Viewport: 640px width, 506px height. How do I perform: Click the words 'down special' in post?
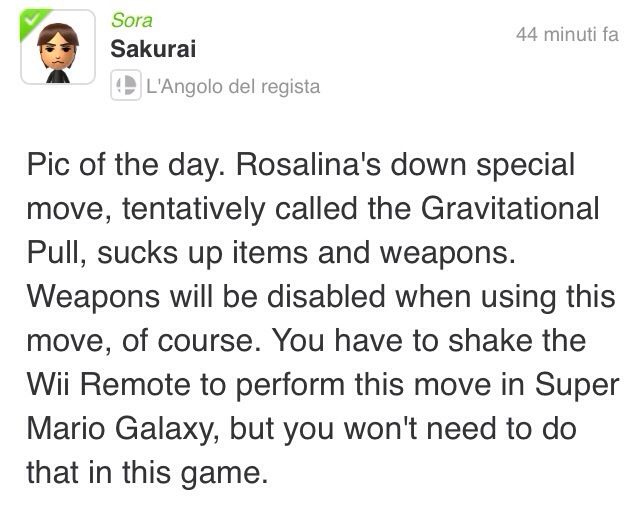(x=483, y=165)
